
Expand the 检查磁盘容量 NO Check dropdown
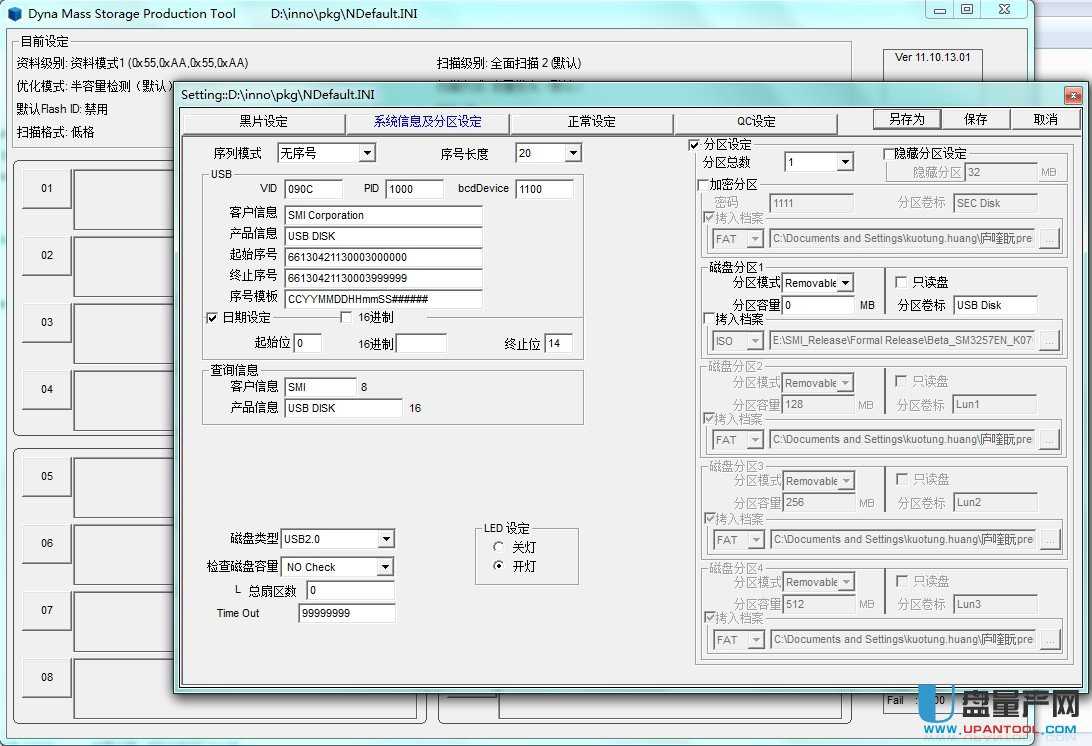(x=385, y=567)
